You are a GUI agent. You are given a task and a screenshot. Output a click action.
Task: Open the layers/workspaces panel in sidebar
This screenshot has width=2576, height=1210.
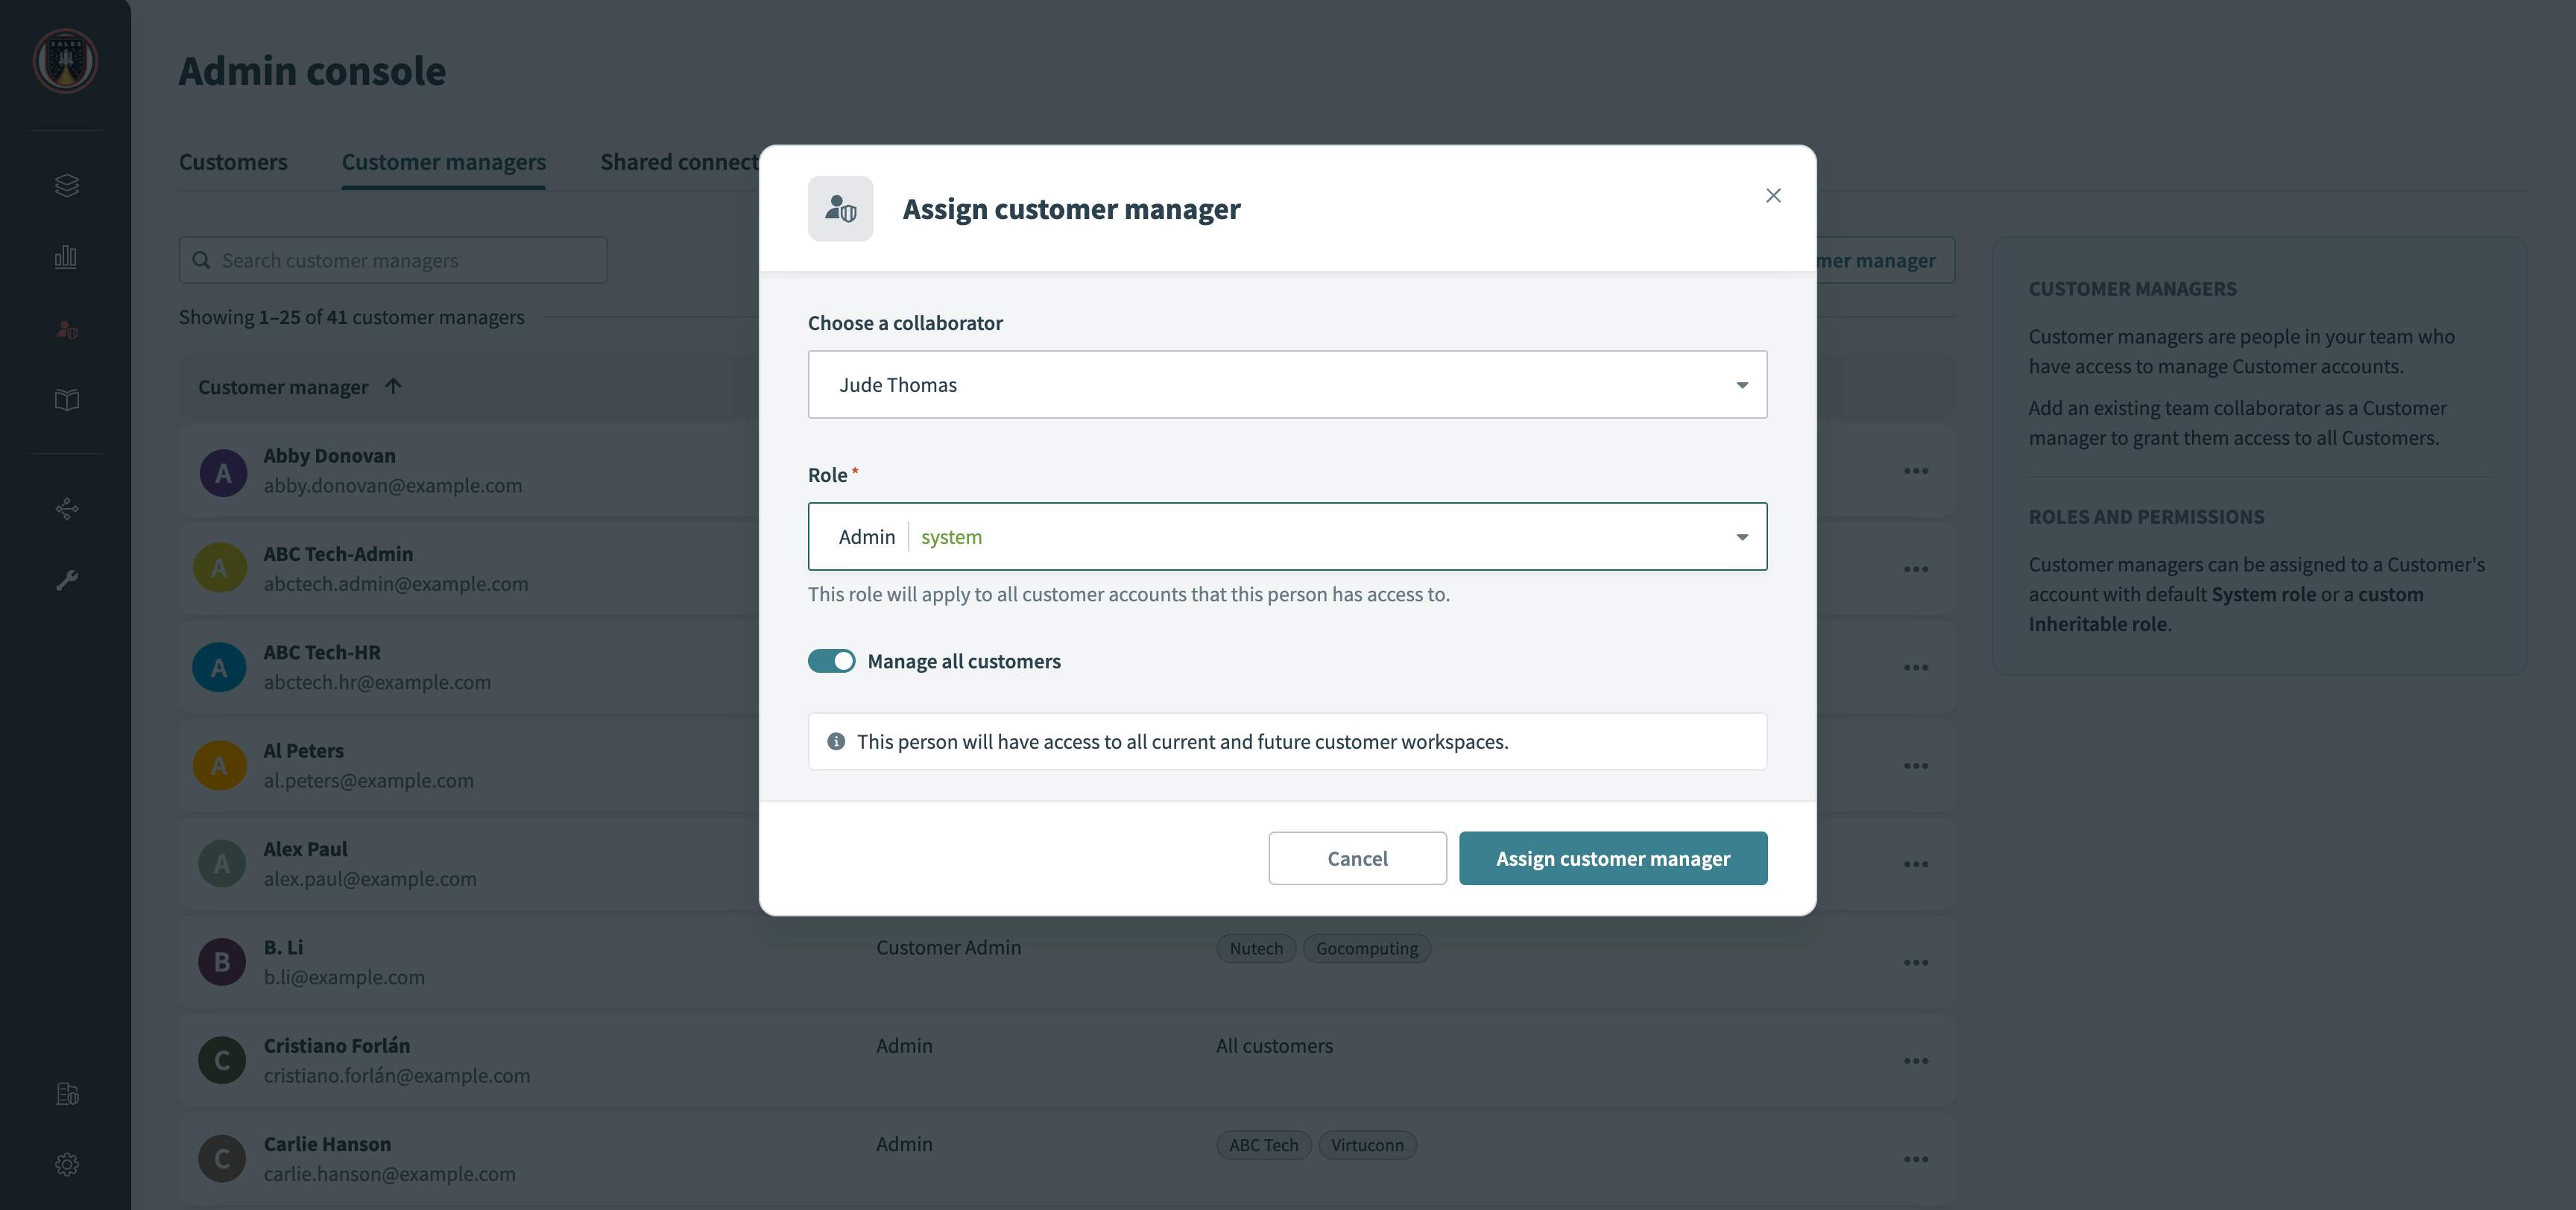[x=66, y=184]
